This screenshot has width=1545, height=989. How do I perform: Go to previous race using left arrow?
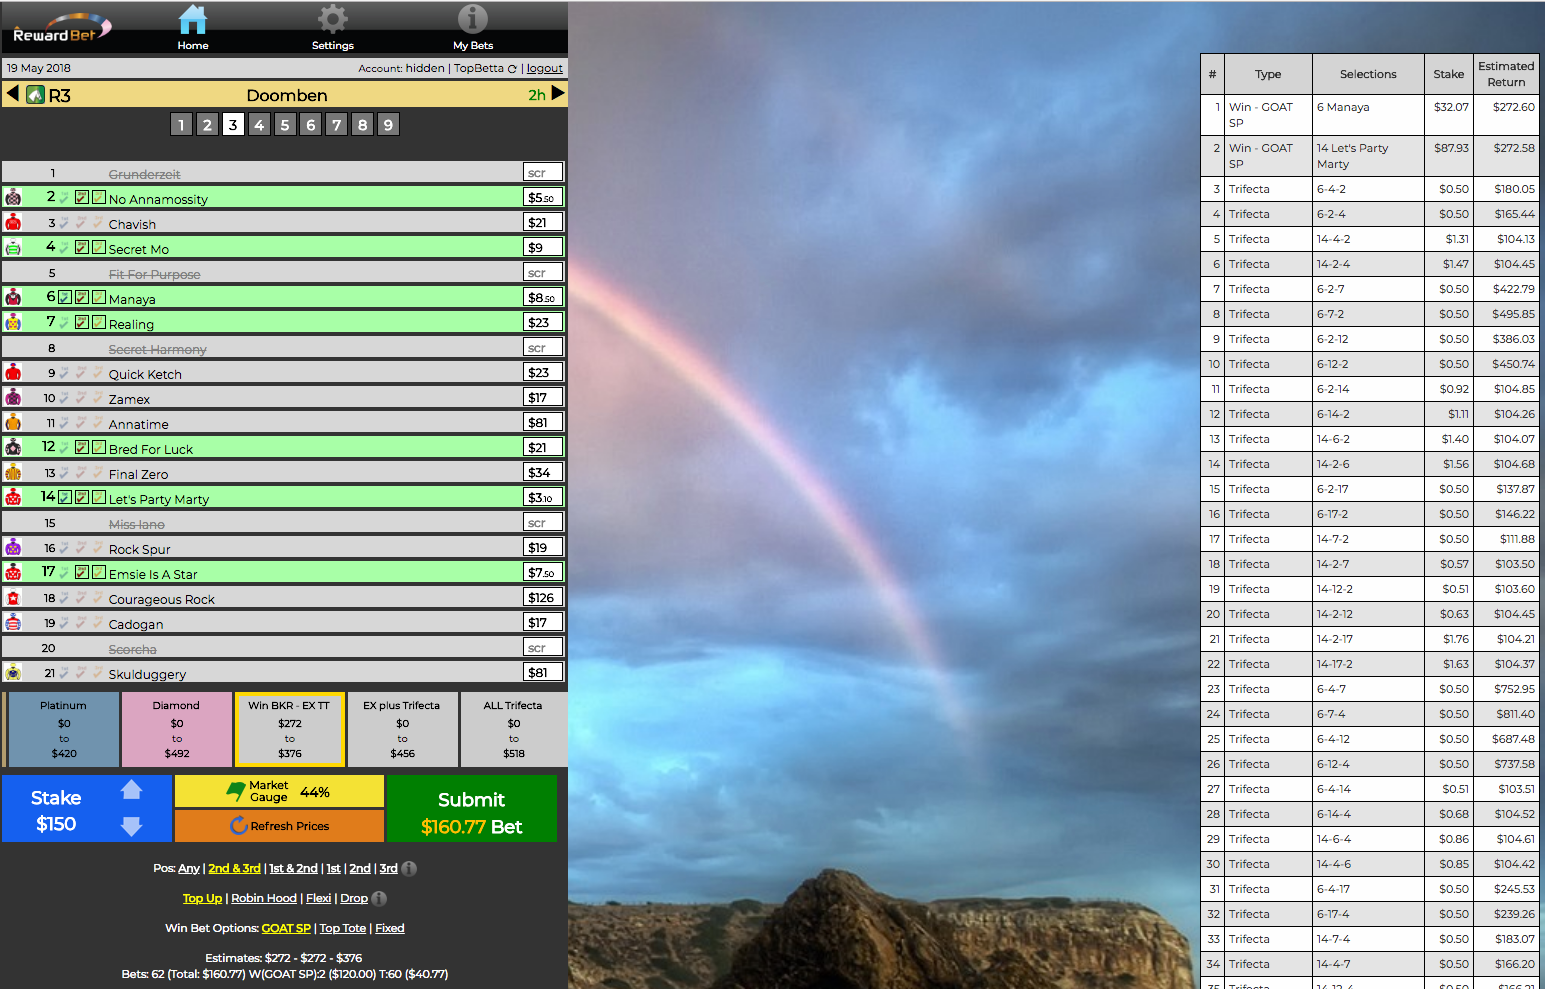pyautogui.click(x=12, y=93)
